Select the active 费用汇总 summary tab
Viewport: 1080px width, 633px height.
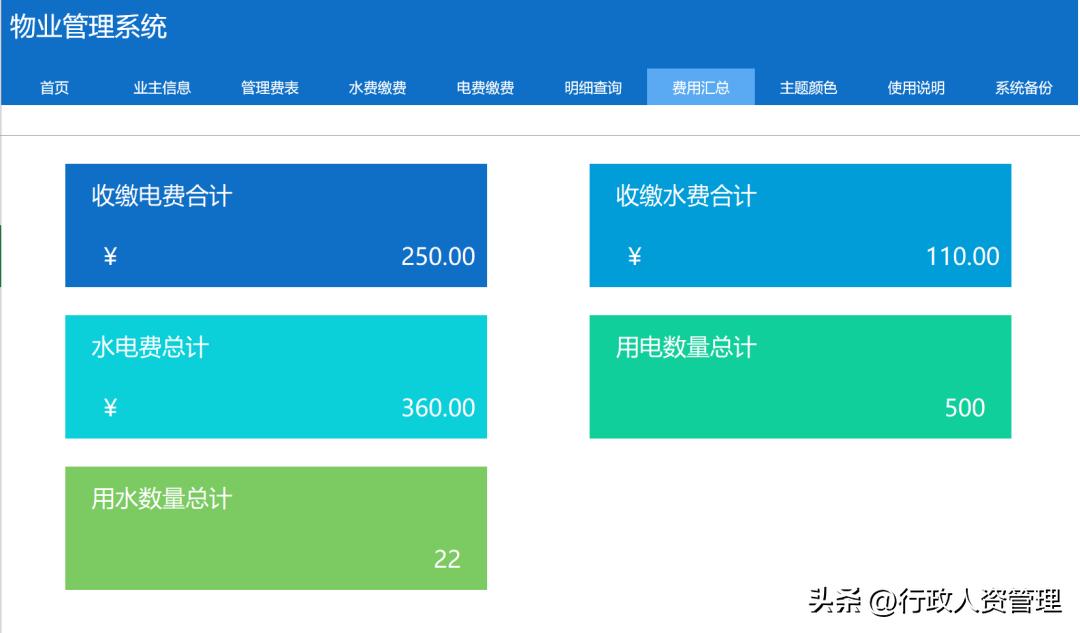(x=702, y=87)
